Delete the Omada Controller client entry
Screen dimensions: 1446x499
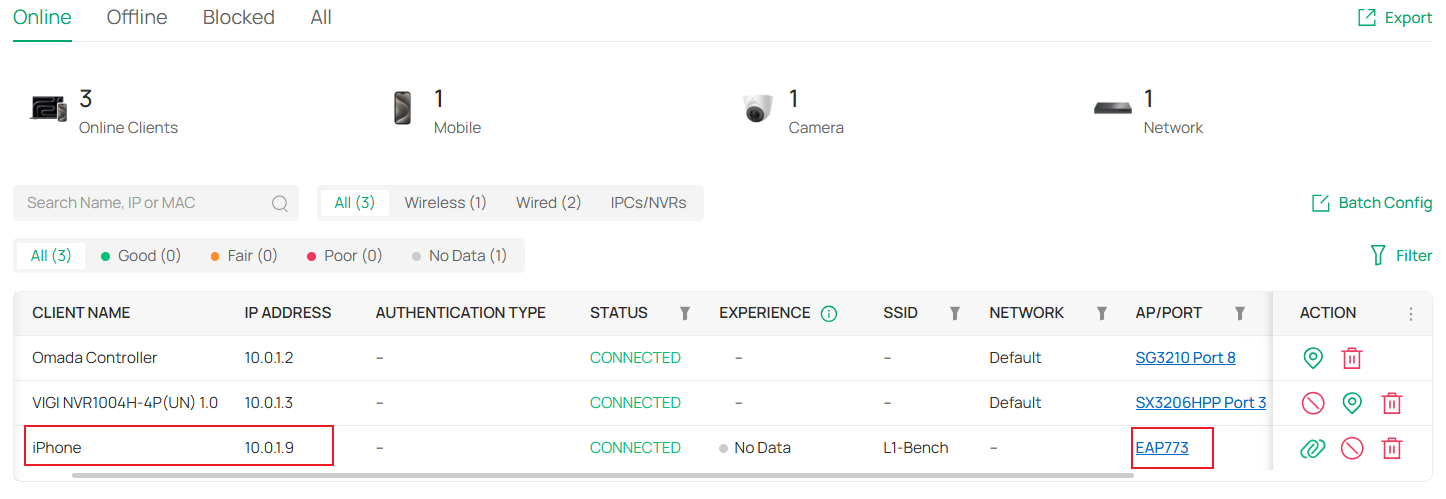click(x=1352, y=358)
